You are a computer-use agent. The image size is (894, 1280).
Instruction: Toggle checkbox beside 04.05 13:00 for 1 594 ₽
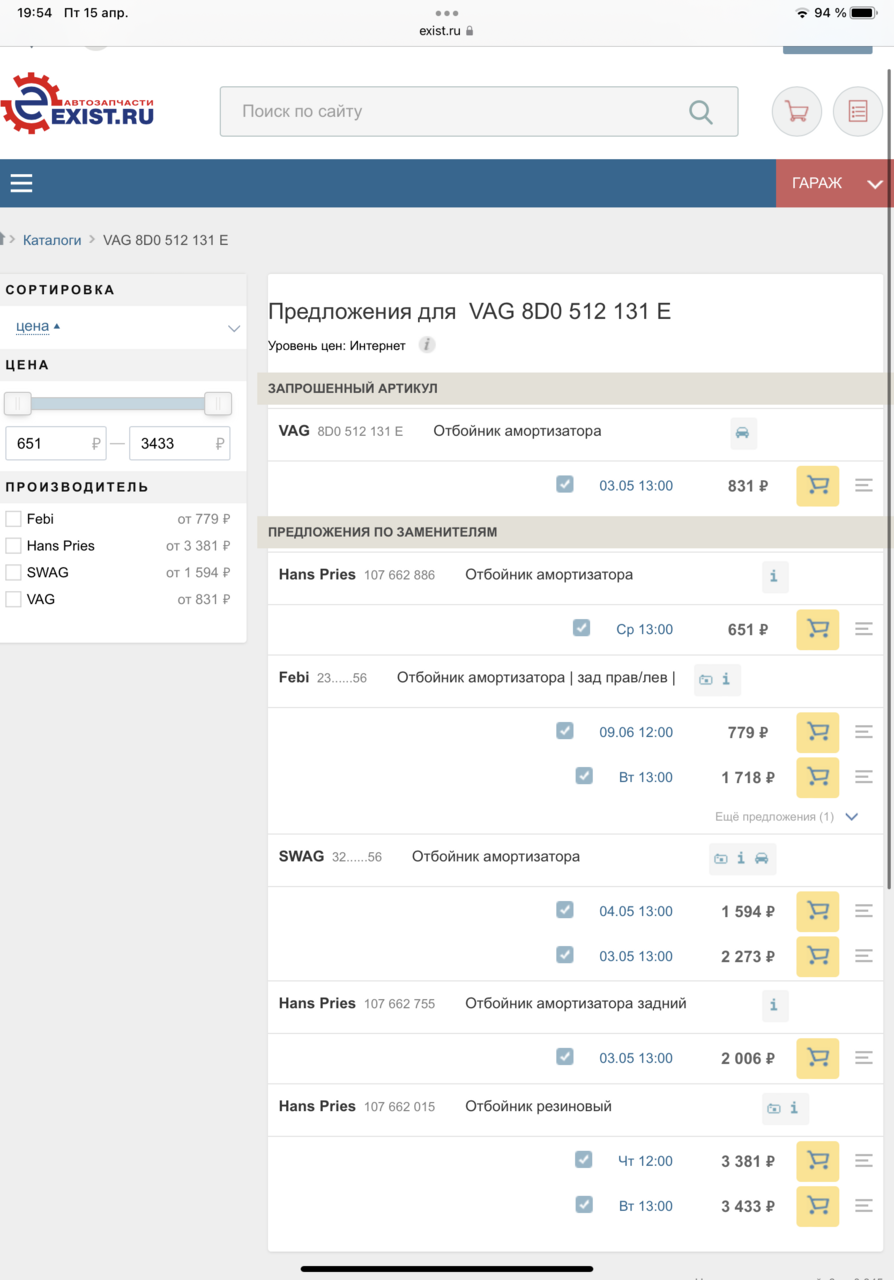pos(565,909)
